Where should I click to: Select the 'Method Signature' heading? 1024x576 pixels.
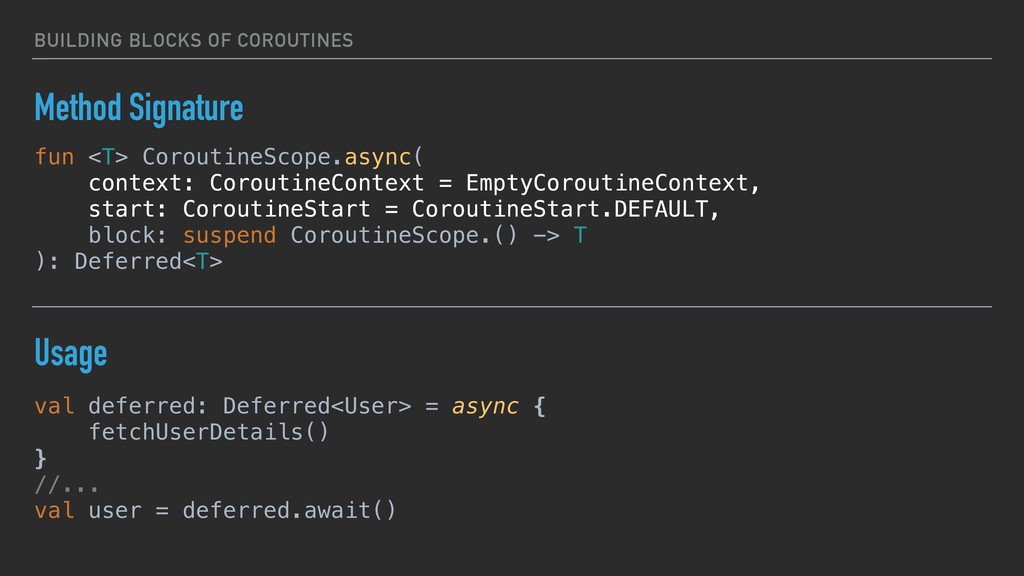(138, 107)
